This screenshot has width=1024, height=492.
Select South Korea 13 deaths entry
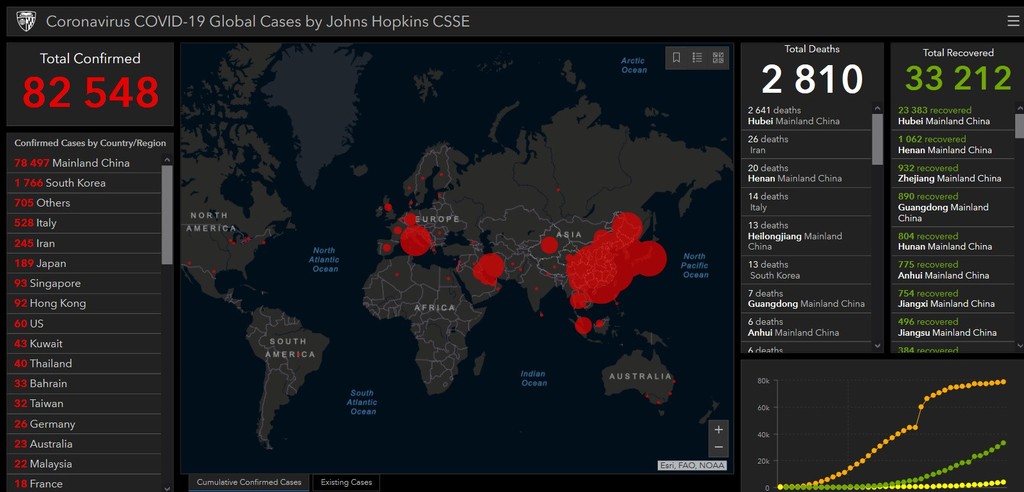(806, 270)
